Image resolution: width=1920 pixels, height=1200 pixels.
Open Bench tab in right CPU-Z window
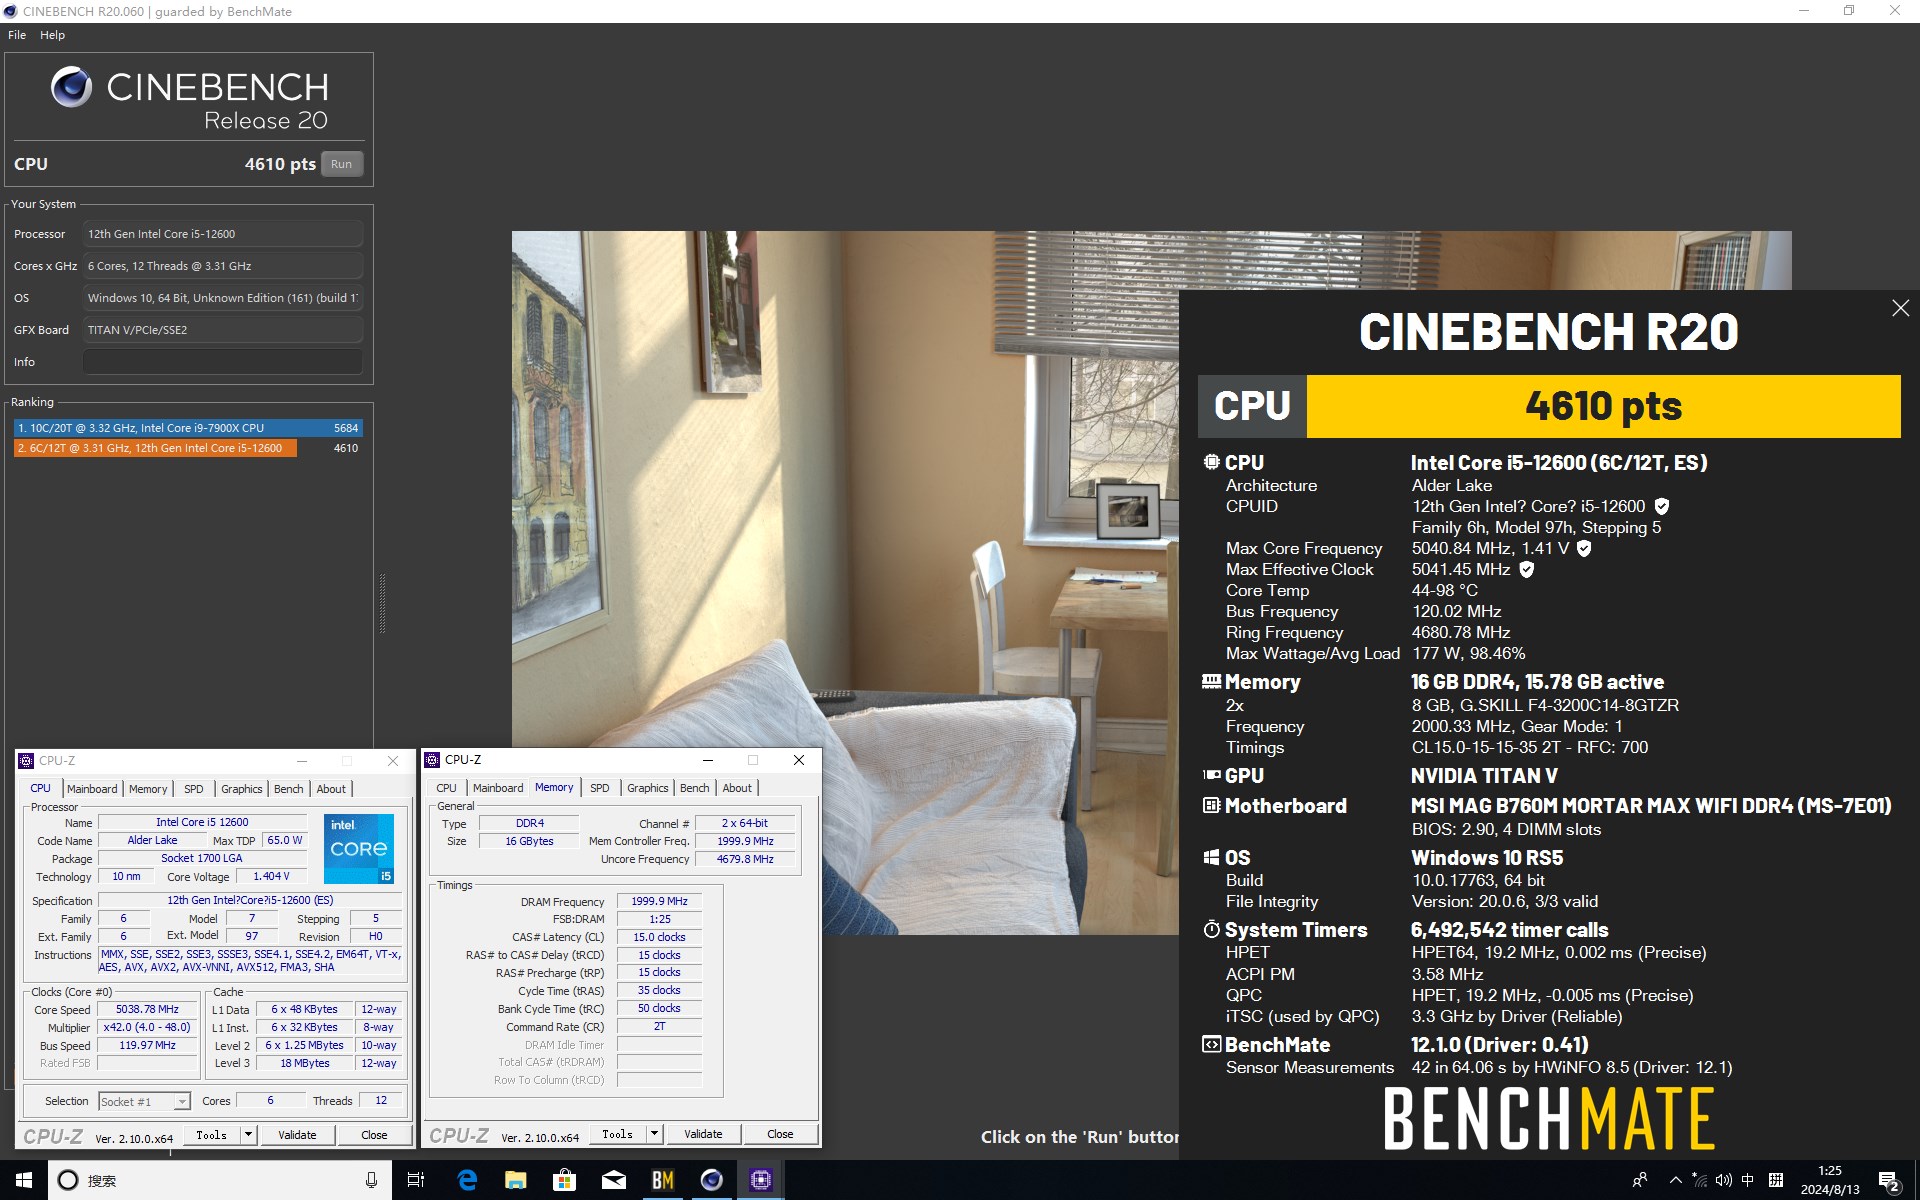pos(695,788)
